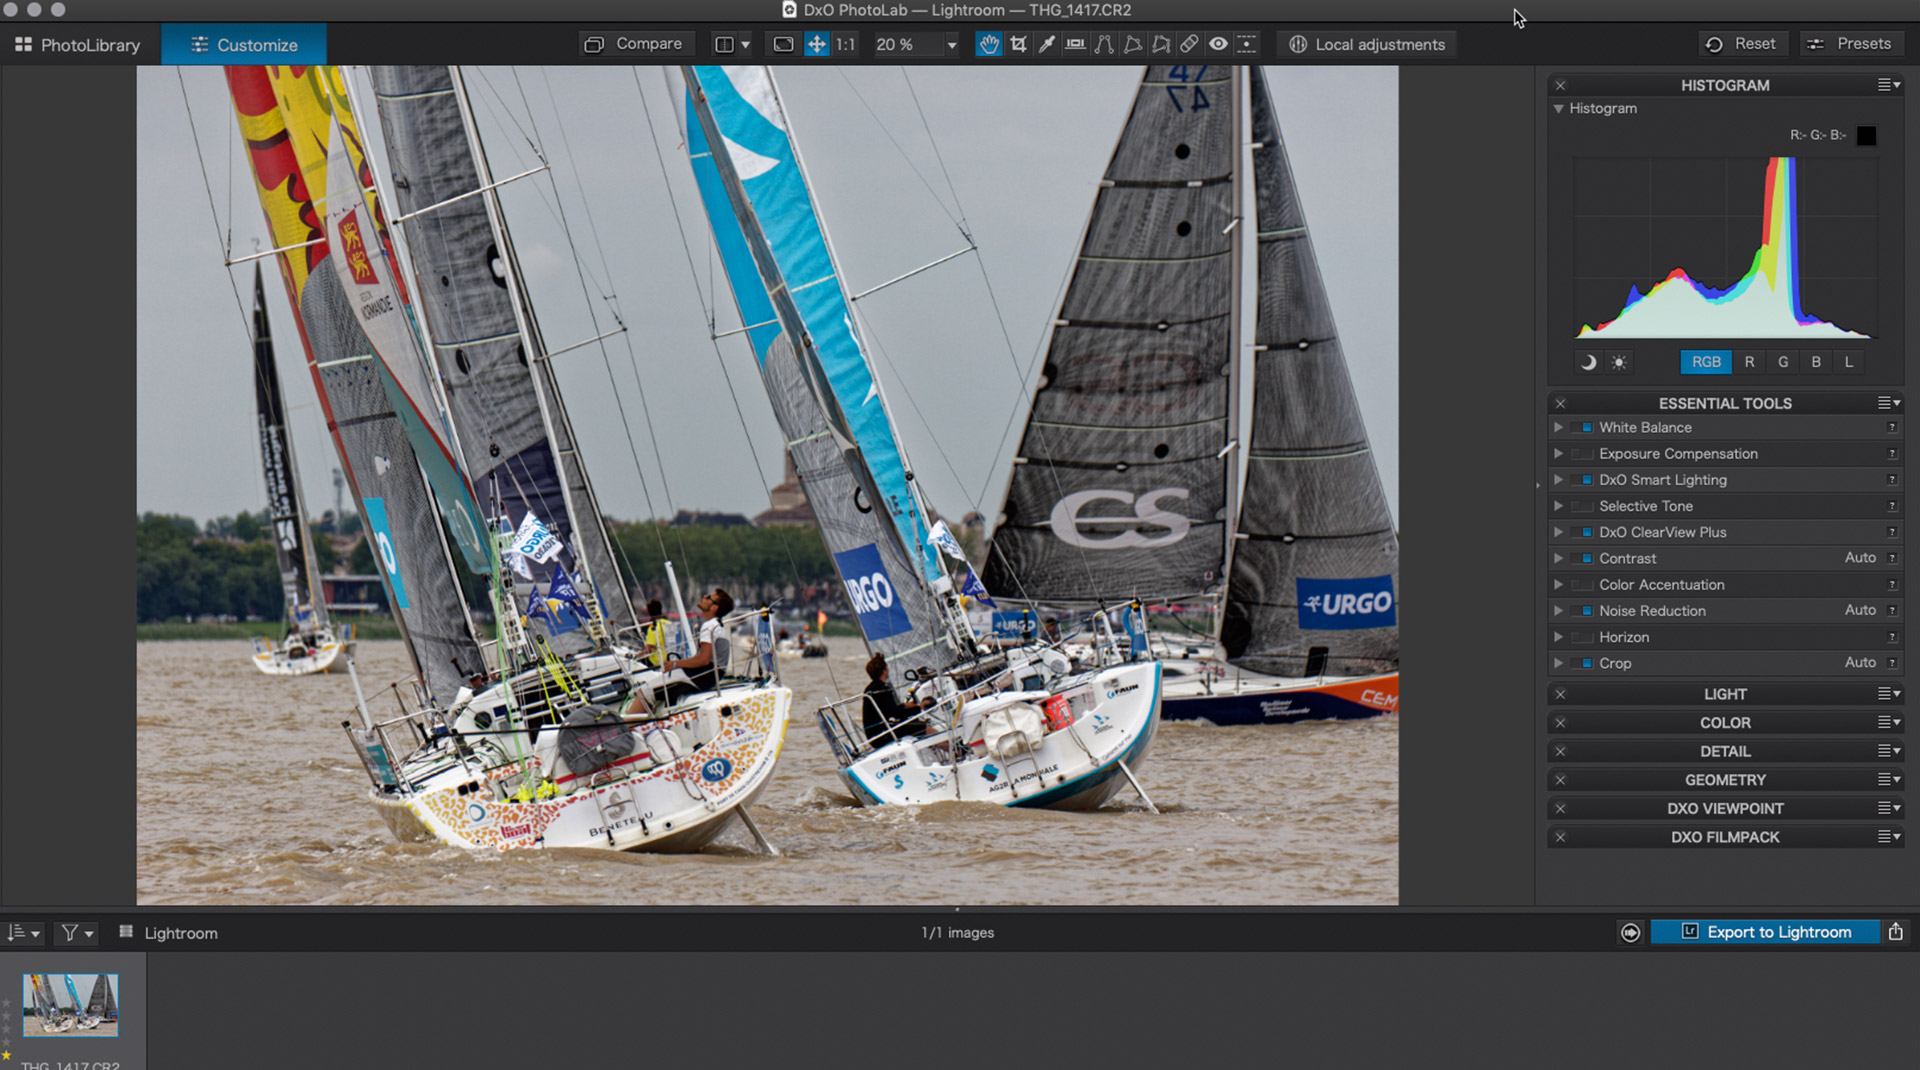
Task: Activate the Horizon level tool
Action: click(x=1075, y=44)
